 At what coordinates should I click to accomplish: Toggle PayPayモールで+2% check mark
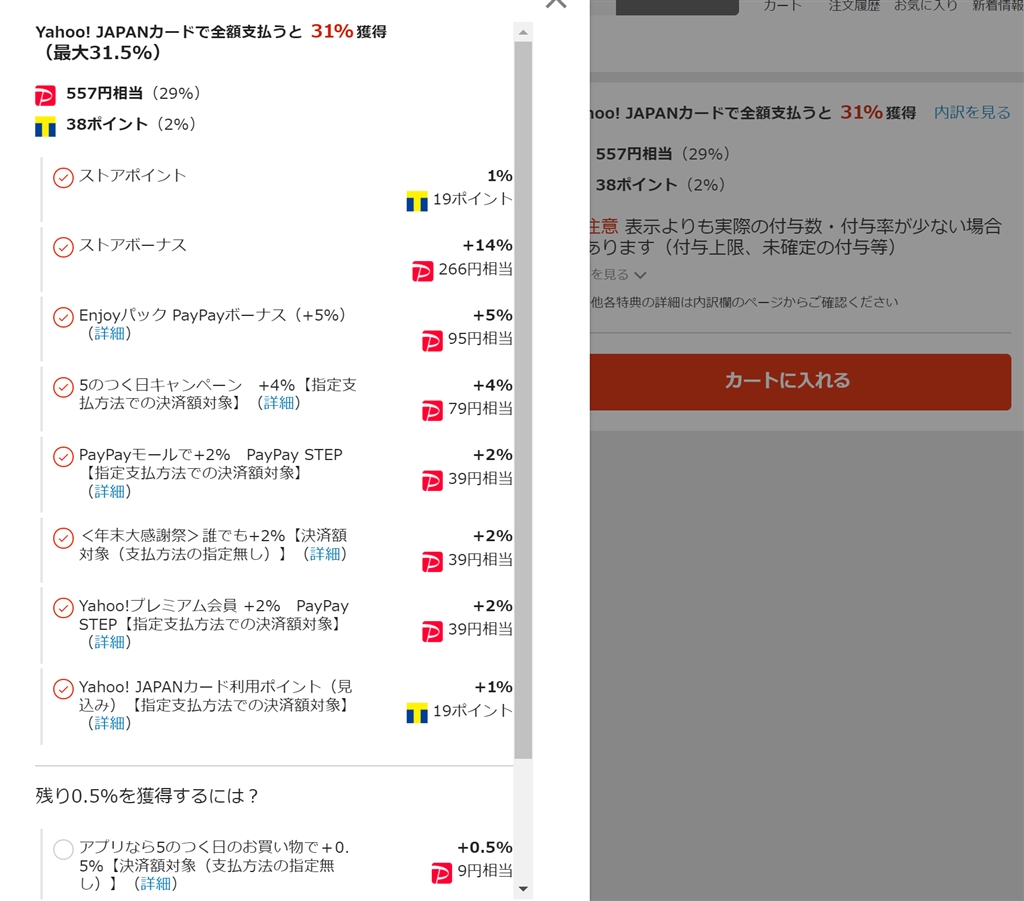tap(63, 456)
